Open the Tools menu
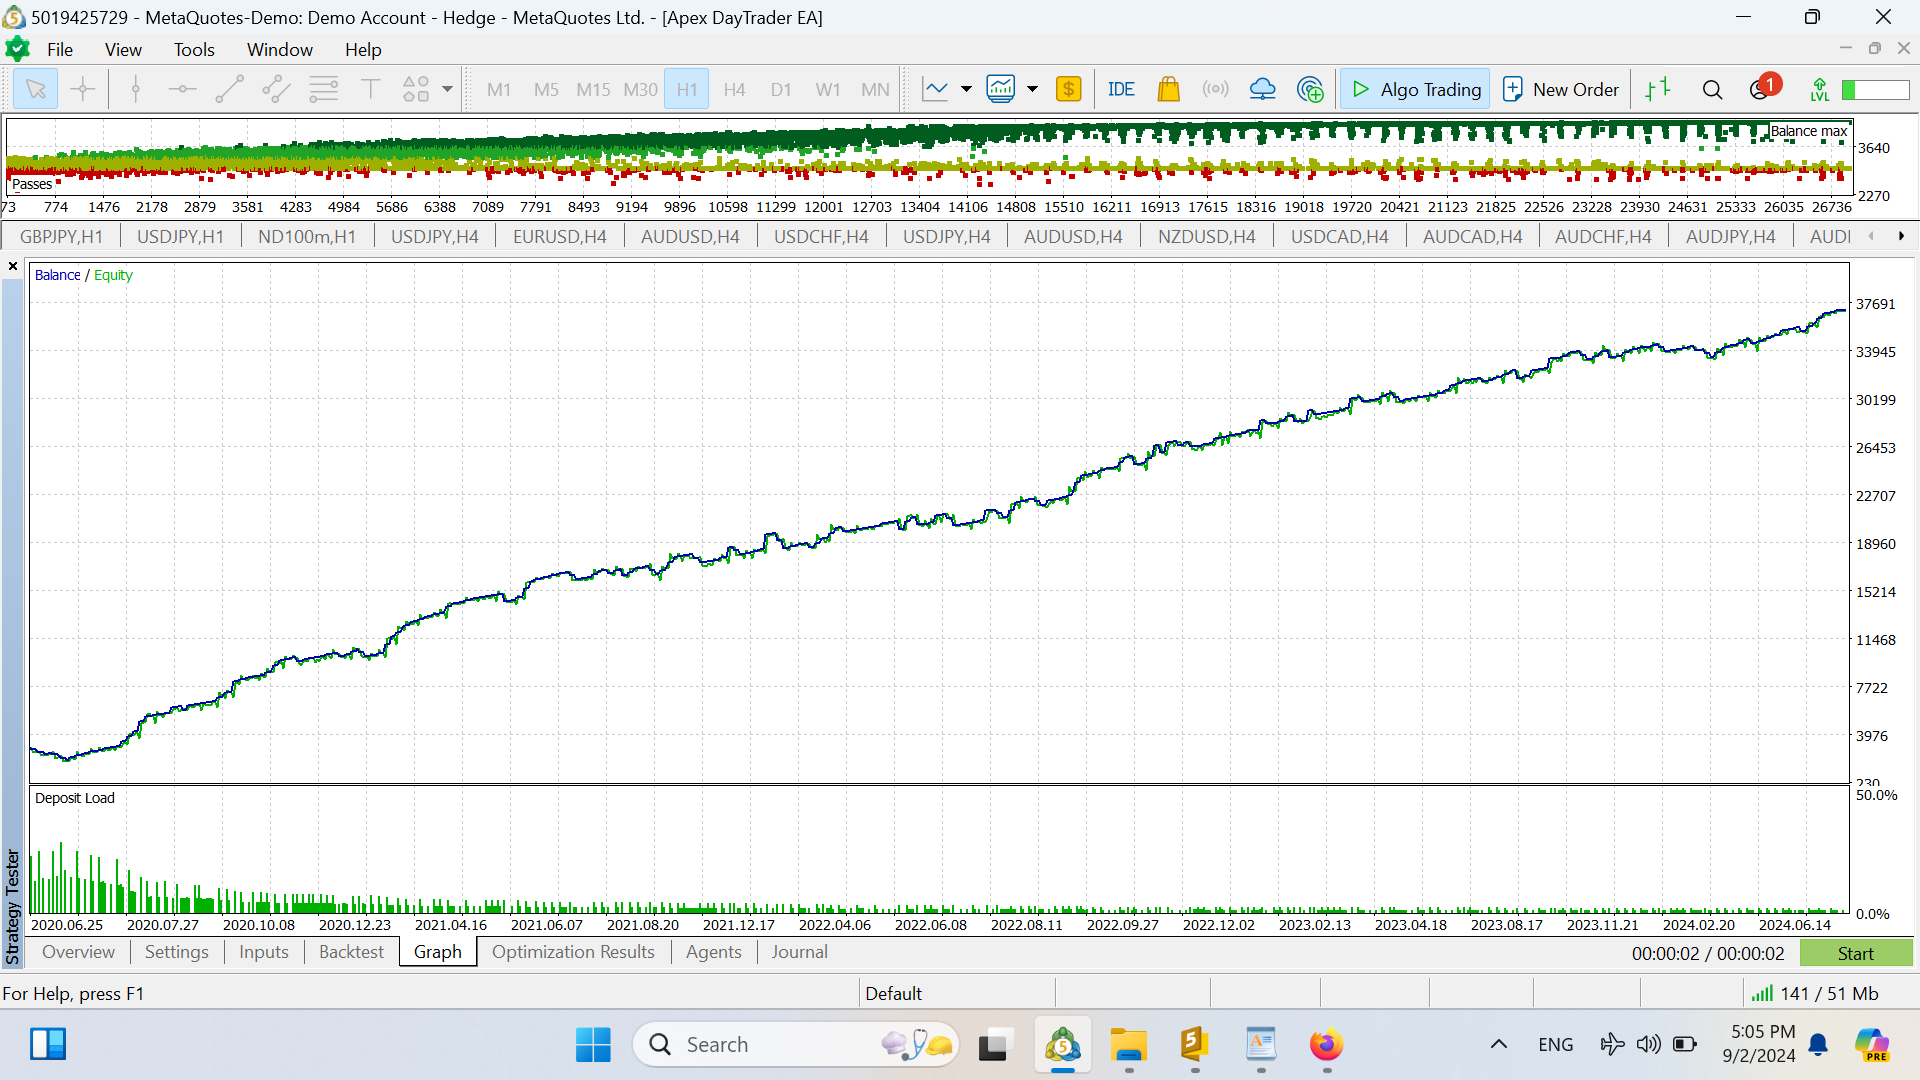 pyautogui.click(x=194, y=49)
